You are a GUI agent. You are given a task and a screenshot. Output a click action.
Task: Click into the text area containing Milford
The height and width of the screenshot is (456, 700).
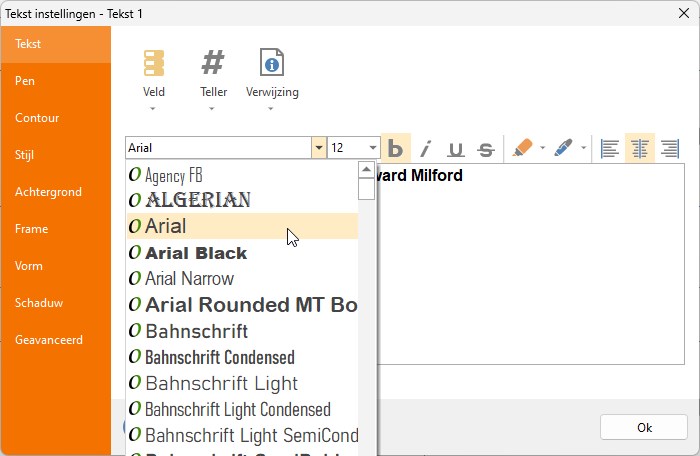[530, 264]
